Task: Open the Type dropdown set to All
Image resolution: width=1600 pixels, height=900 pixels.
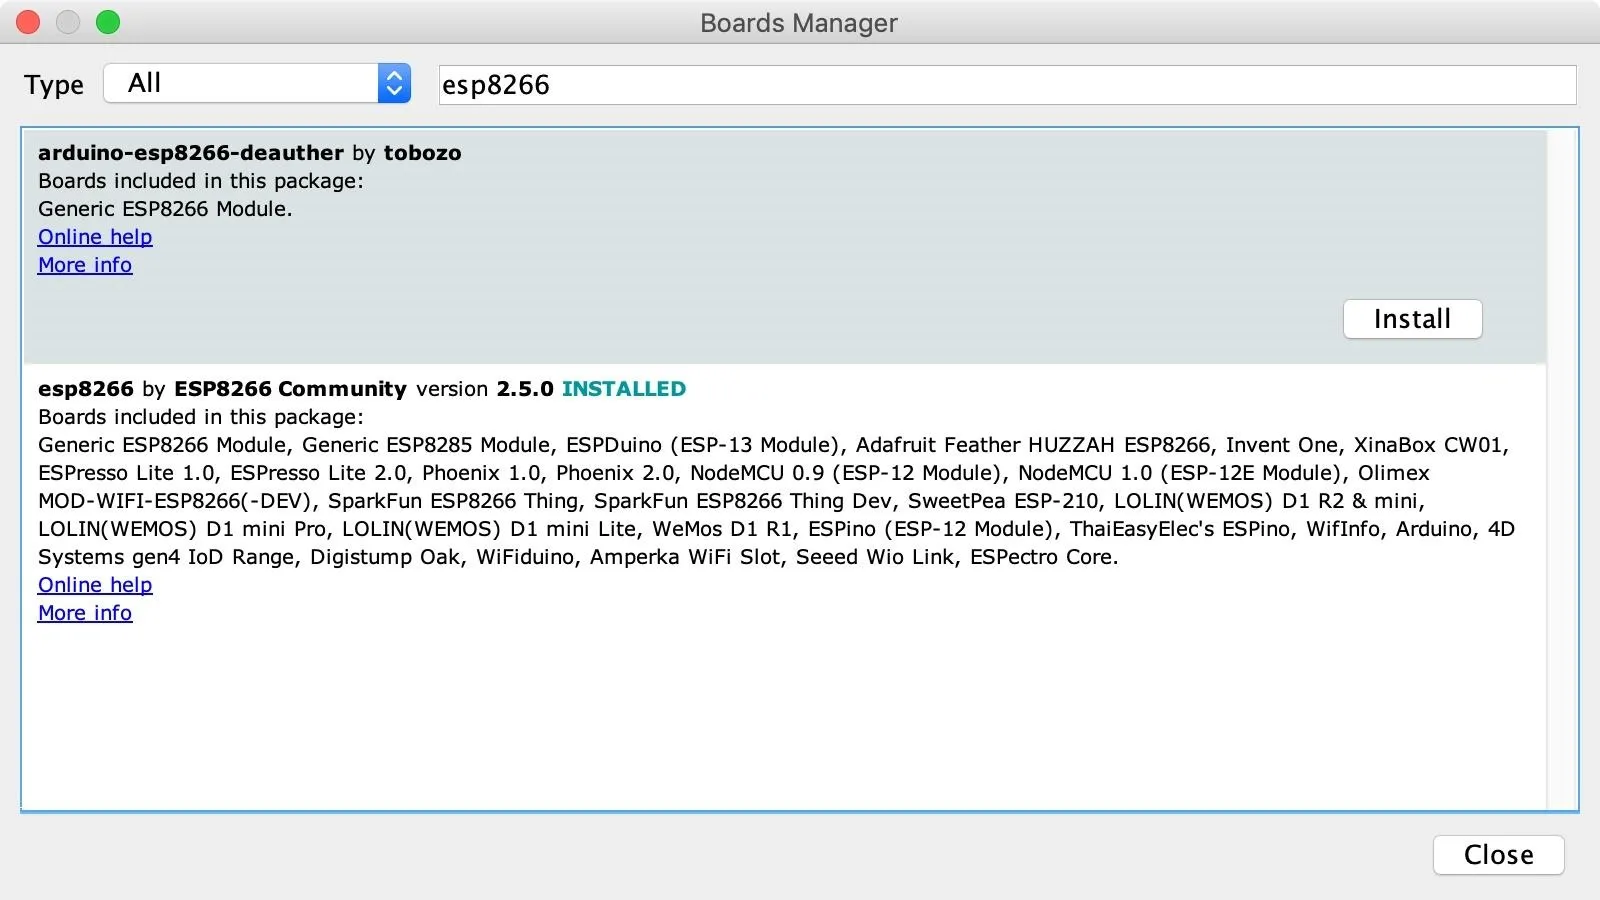Action: (x=257, y=83)
